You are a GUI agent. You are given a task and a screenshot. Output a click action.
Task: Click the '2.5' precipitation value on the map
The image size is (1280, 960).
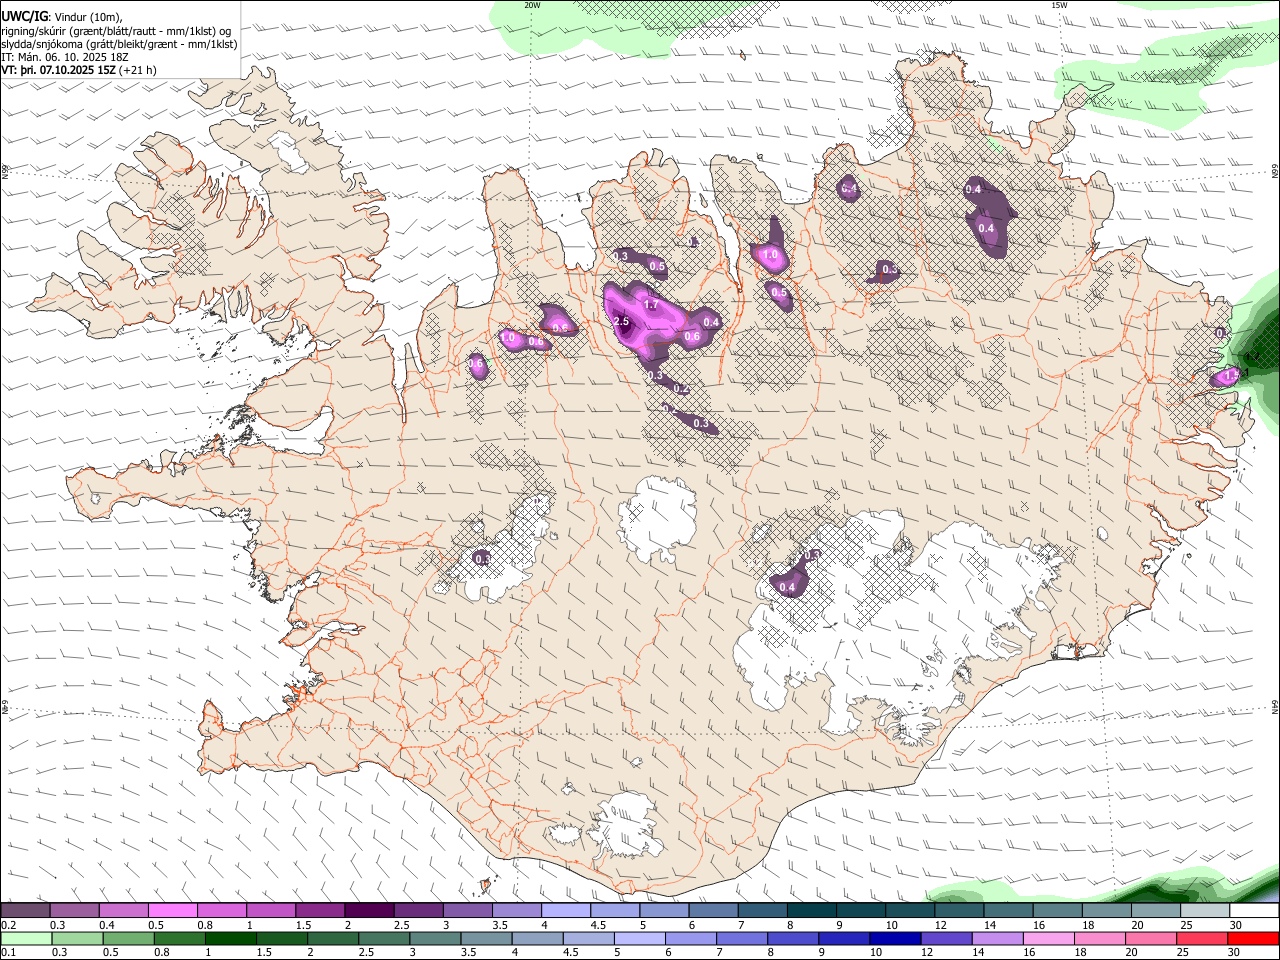click(x=621, y=322)
